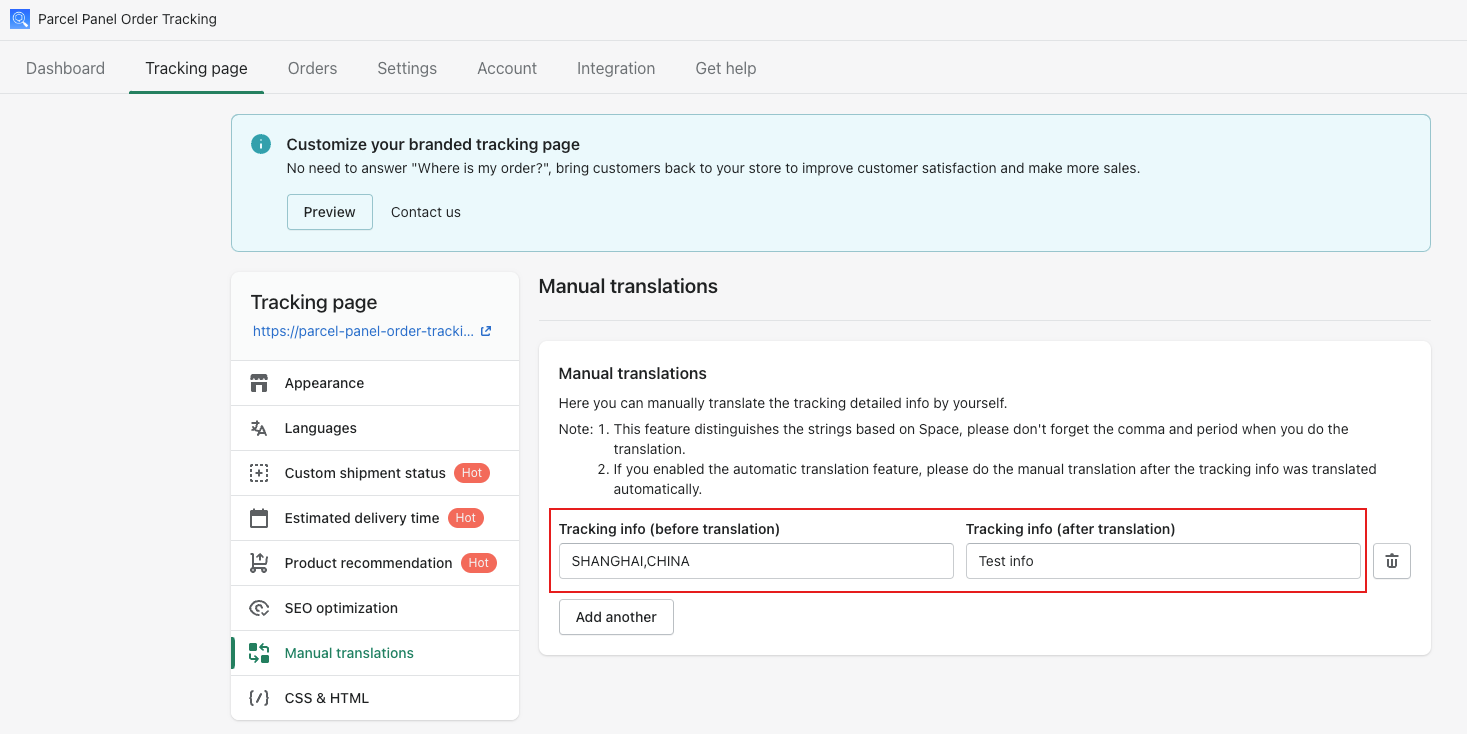Go to the Orders tab
The height and width of the screenshot is (734, 1467).
click(x=312, y=68)
